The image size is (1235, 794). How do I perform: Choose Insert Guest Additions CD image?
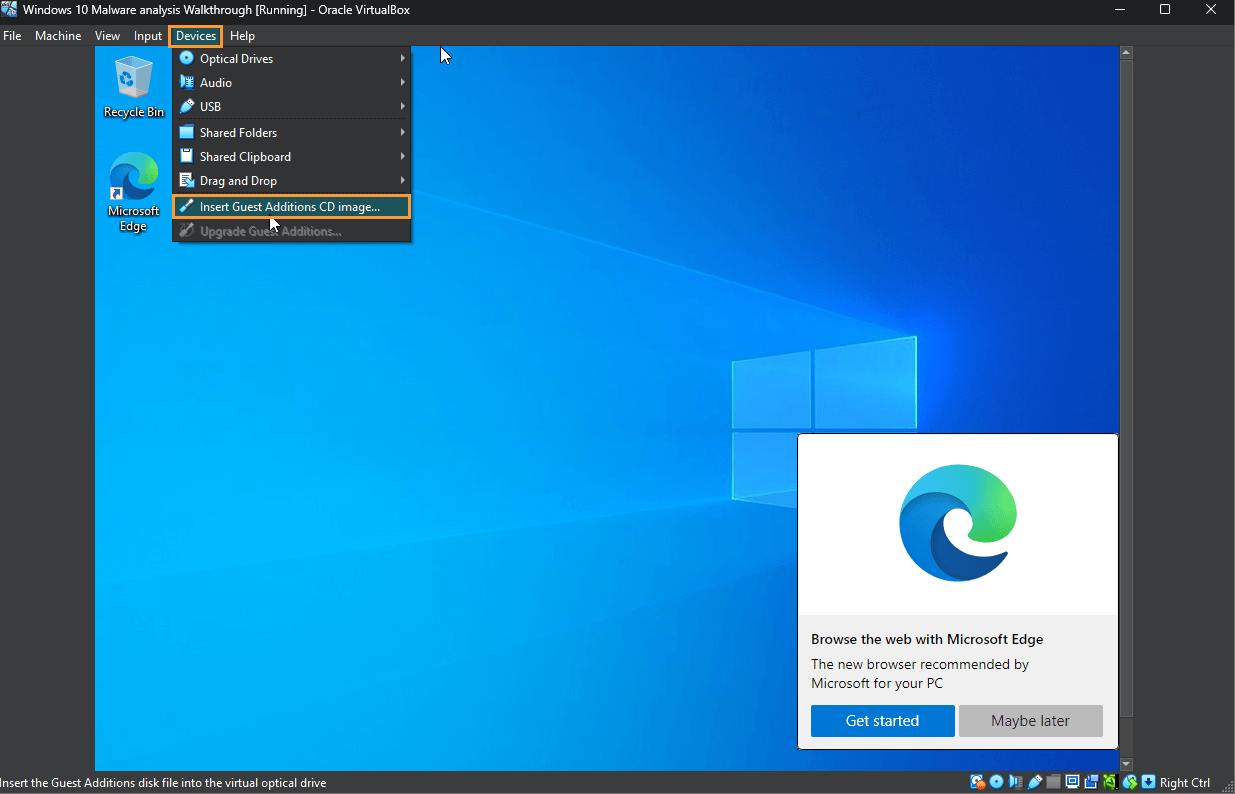[x=291, y=207]
